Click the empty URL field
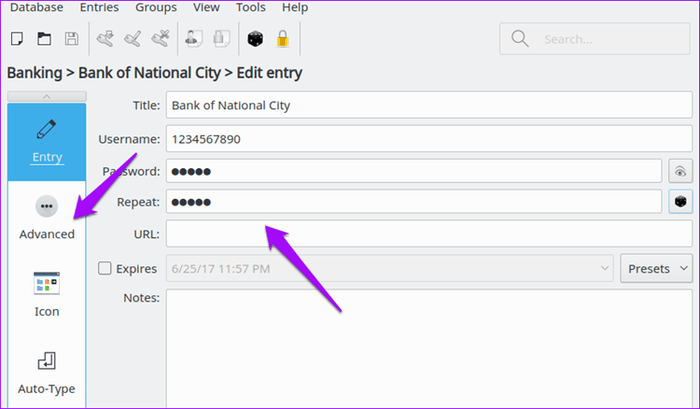The width and height of the screenshot is (700, 409). (x=429, y=234)
